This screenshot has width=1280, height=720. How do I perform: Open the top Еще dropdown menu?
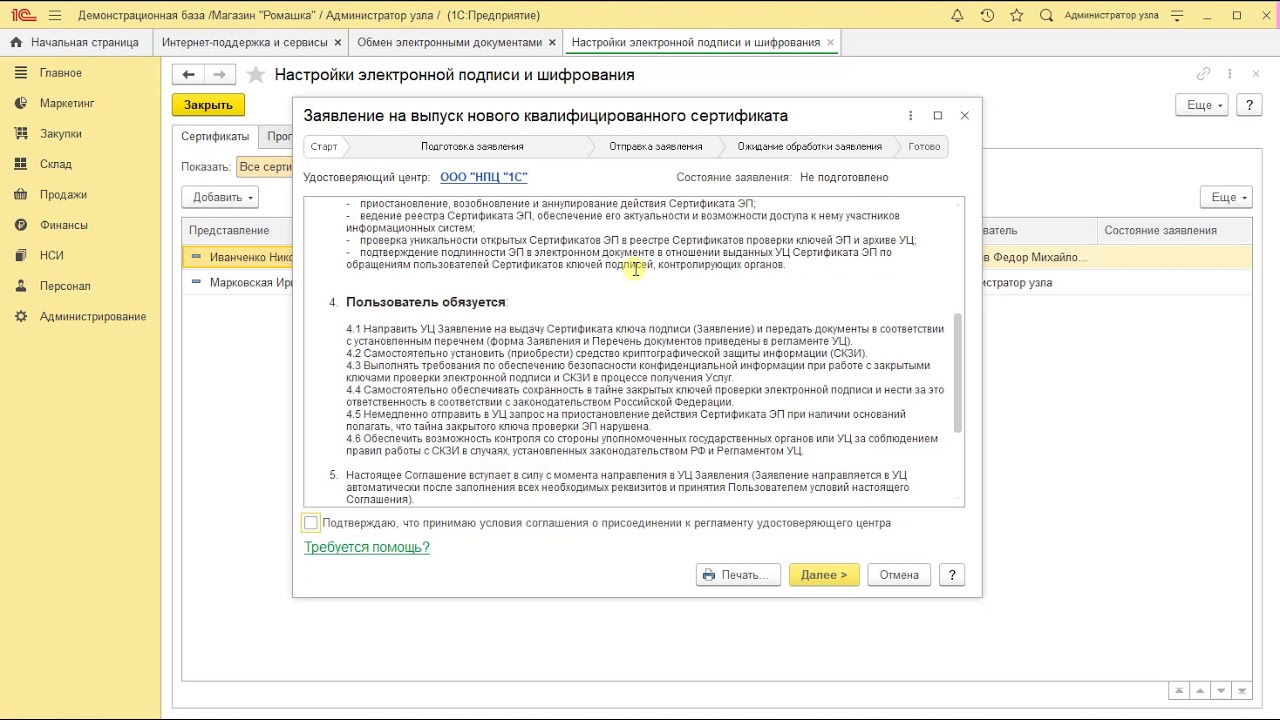(1201, 105)
